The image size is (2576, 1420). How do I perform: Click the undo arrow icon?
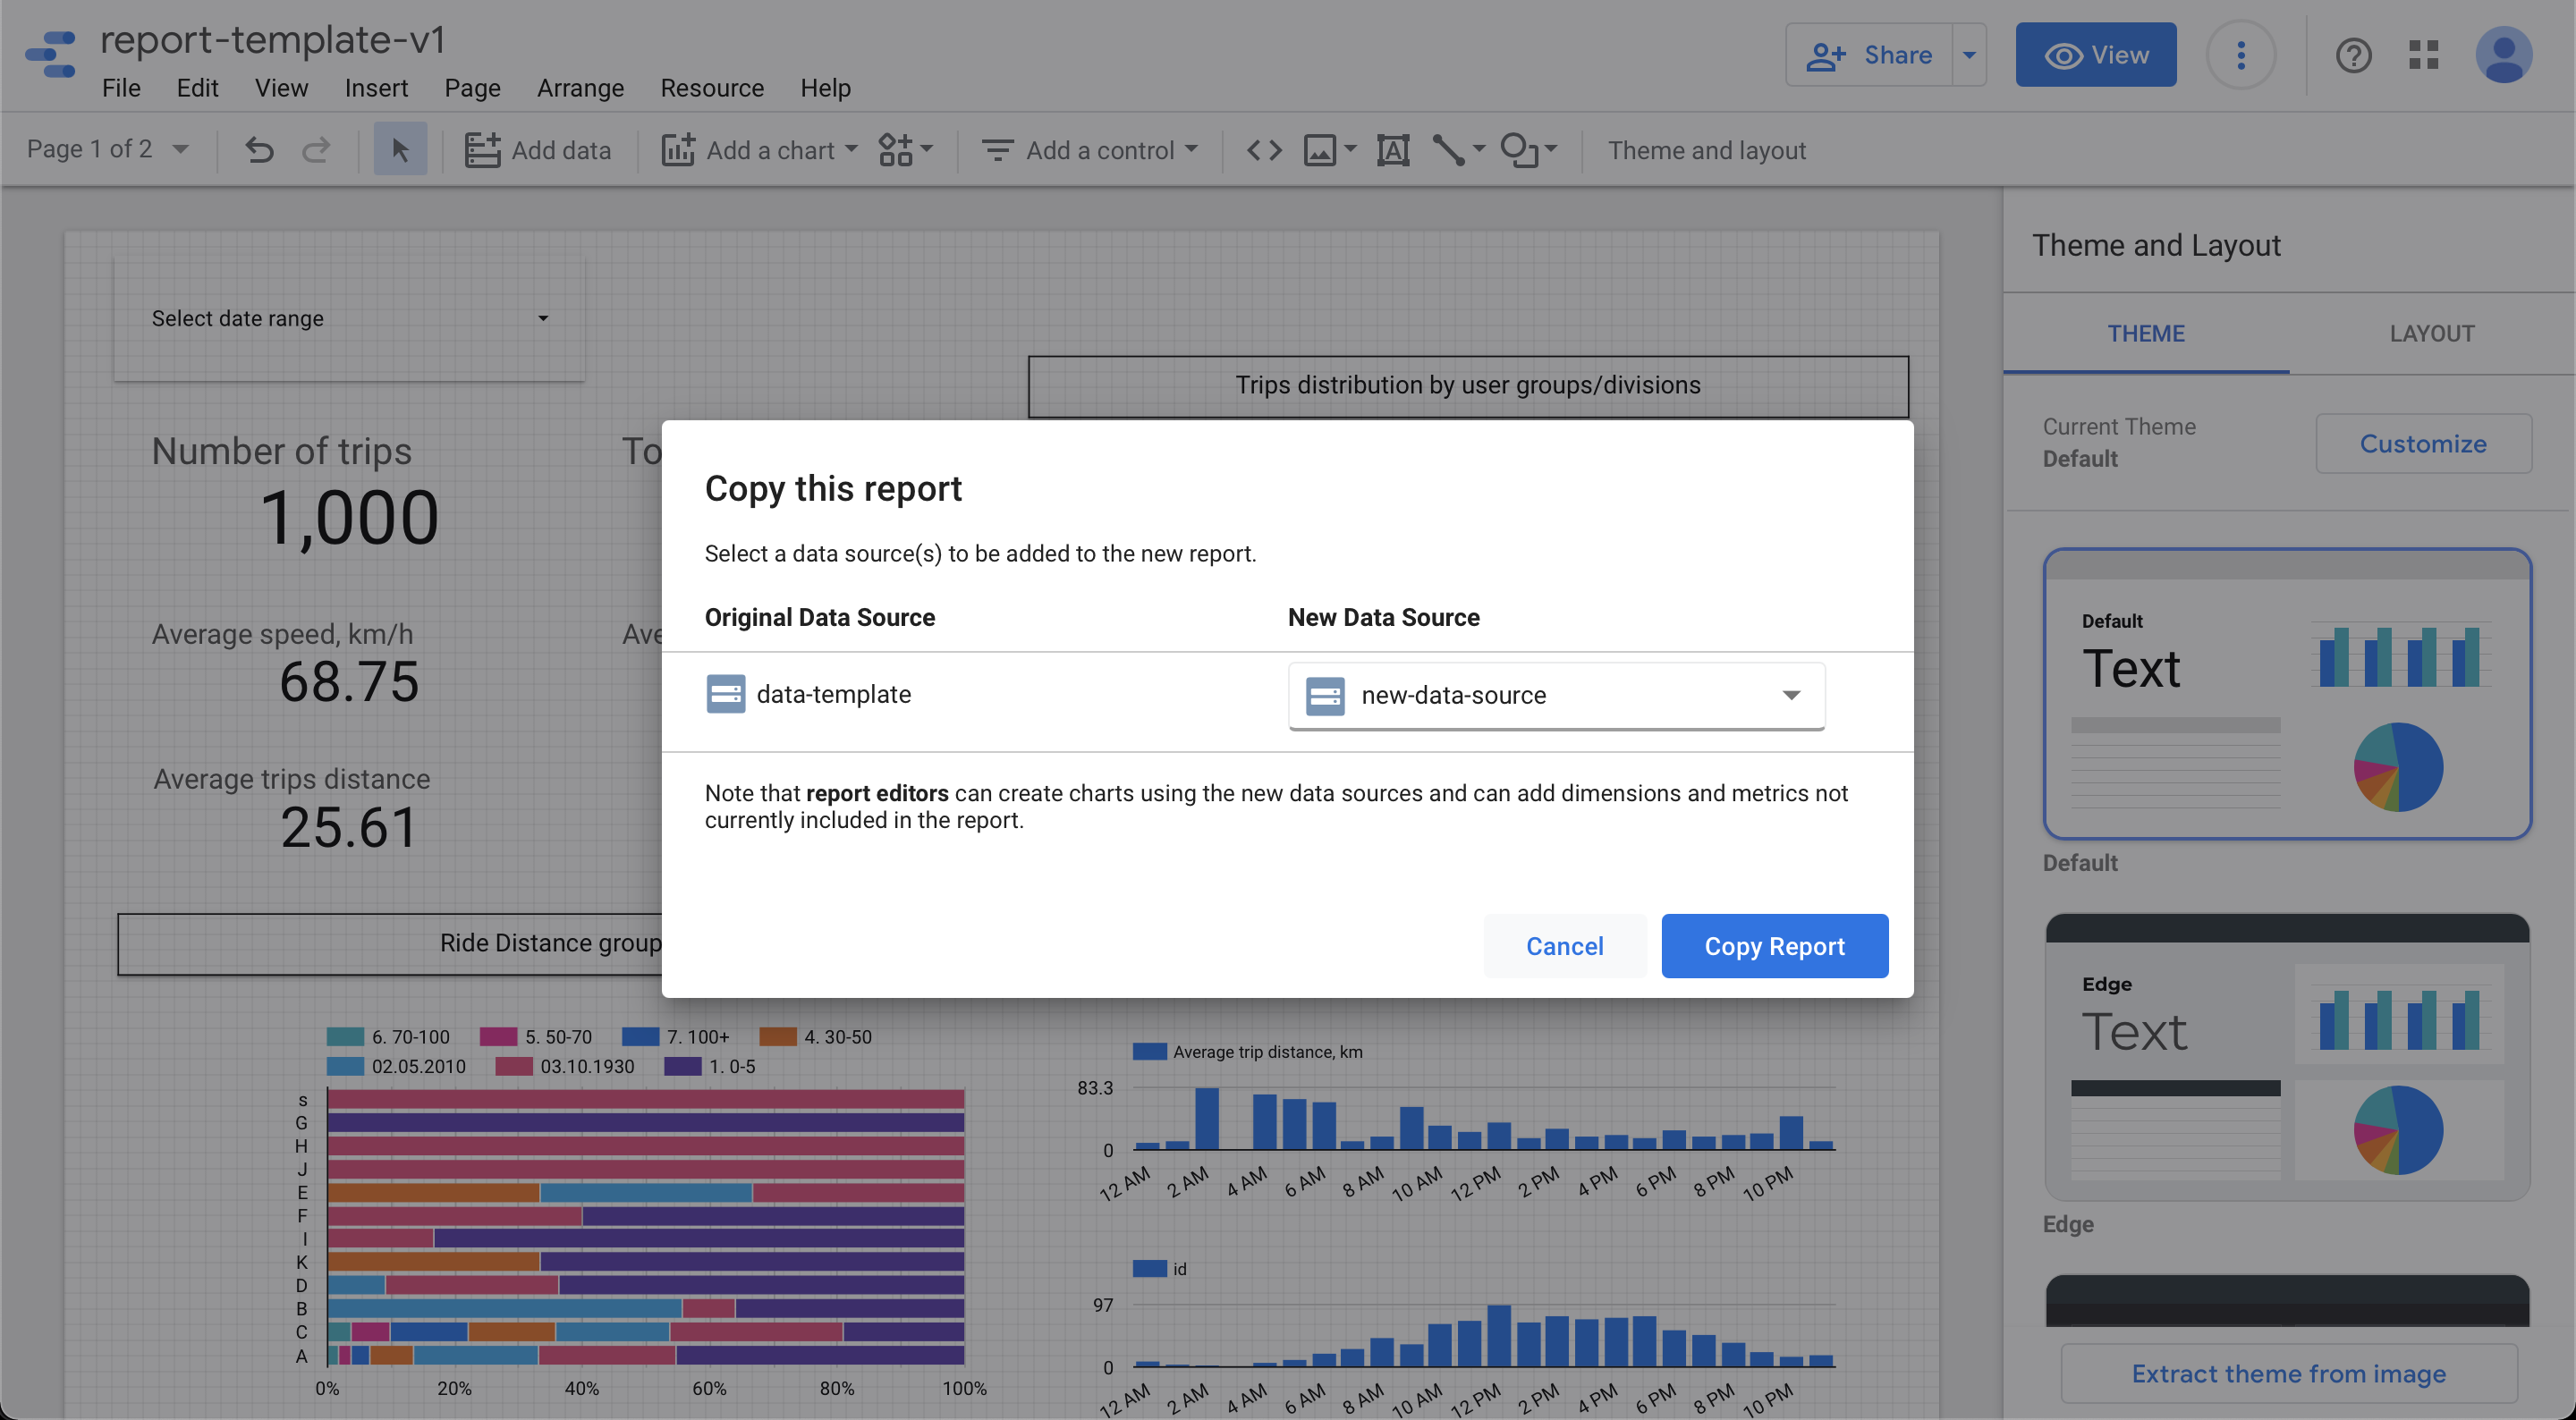click(x=259, y=150)
